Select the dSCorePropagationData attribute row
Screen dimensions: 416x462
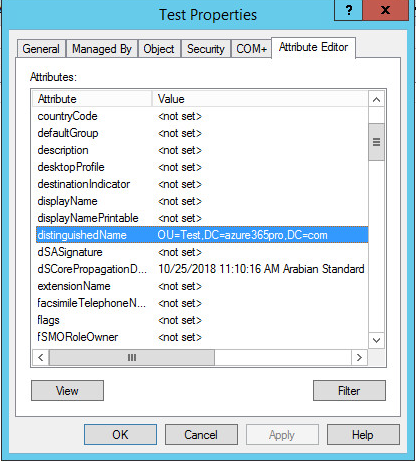pos(202,269)
